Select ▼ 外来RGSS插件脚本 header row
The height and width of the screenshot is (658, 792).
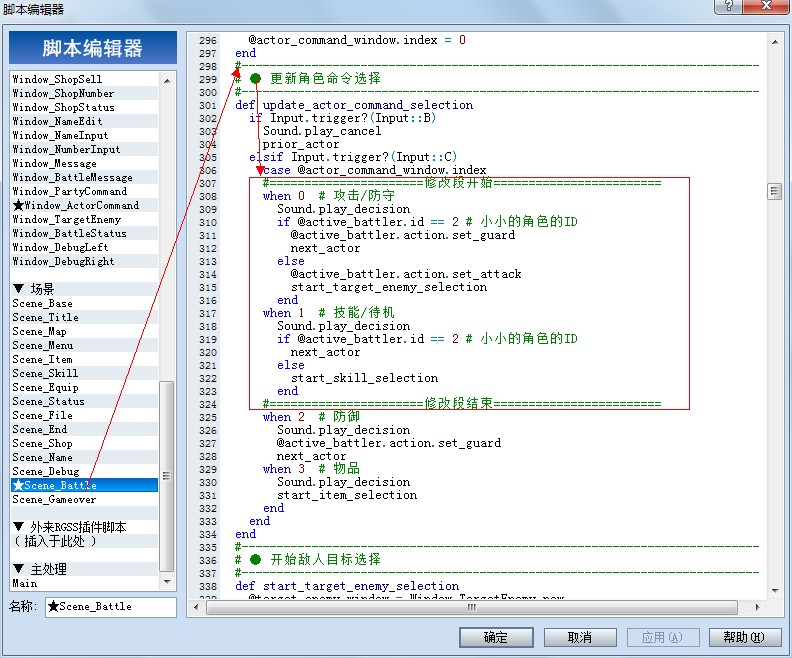pyautogui.click(x=84, y=527)
